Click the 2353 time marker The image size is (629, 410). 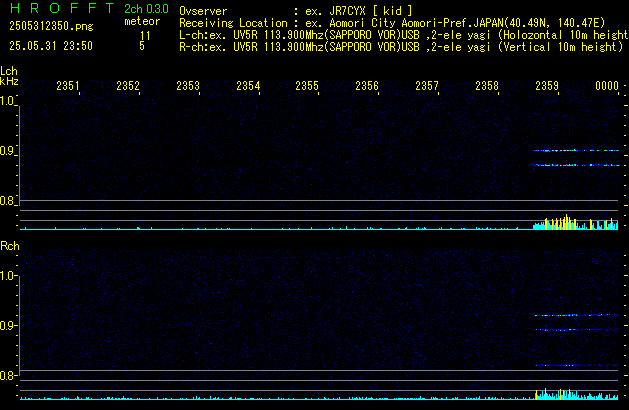(188, 86)
